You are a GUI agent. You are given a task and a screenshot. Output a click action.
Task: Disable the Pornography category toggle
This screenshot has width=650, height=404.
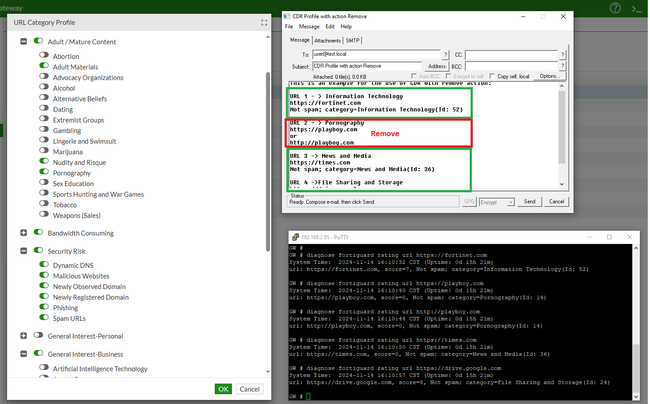(x=44, y=172)
